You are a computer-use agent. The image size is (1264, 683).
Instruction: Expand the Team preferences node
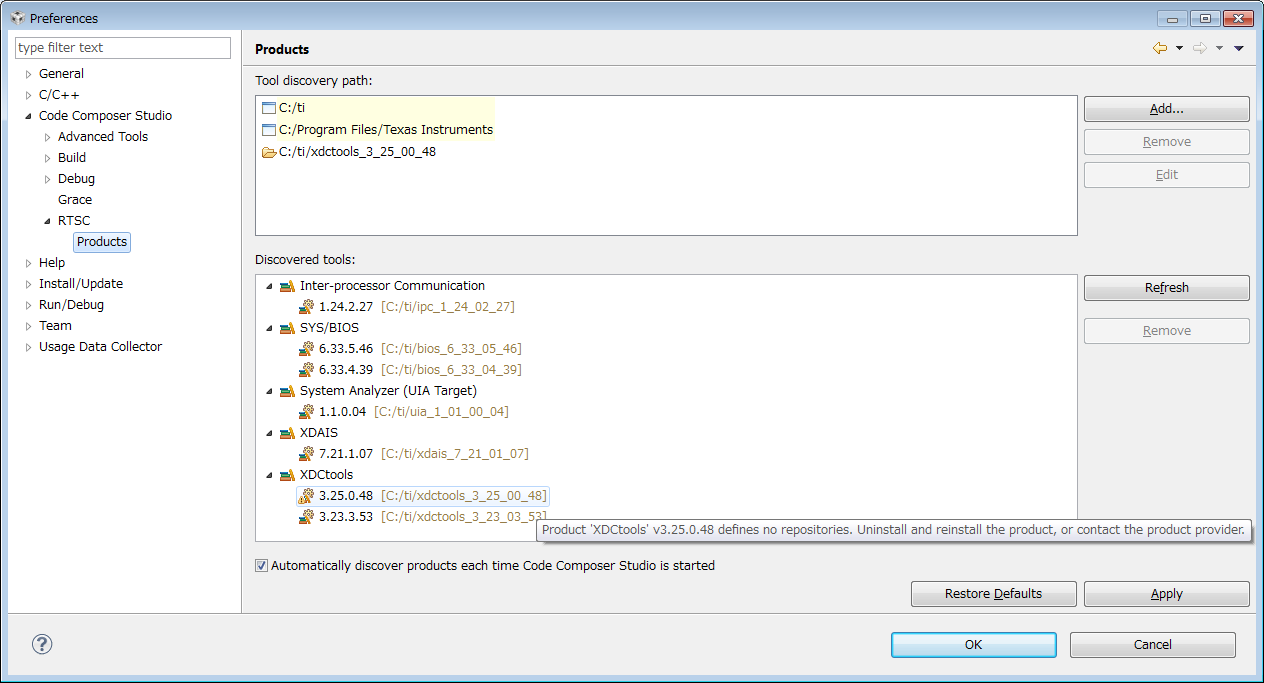(29, 326)
